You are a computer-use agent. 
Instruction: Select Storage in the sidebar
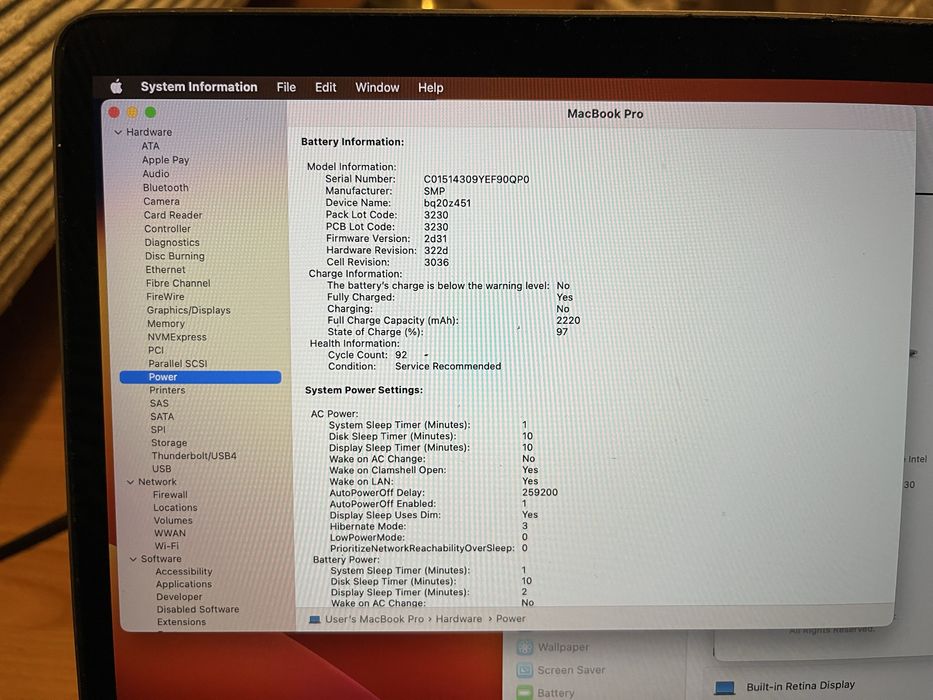point(169,443)
